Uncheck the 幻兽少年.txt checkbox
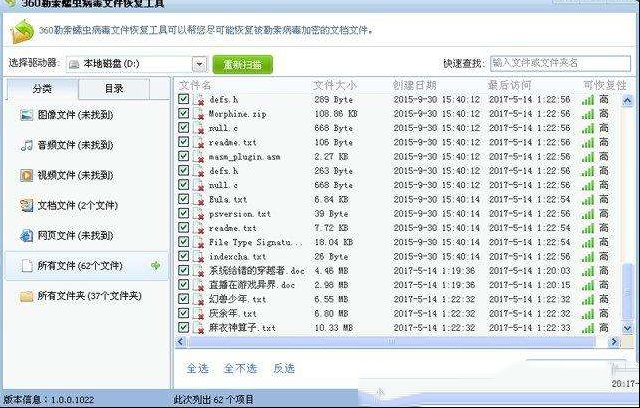This screenshot has width=640, height=408. pyautogui.click(x=183, y=299)
